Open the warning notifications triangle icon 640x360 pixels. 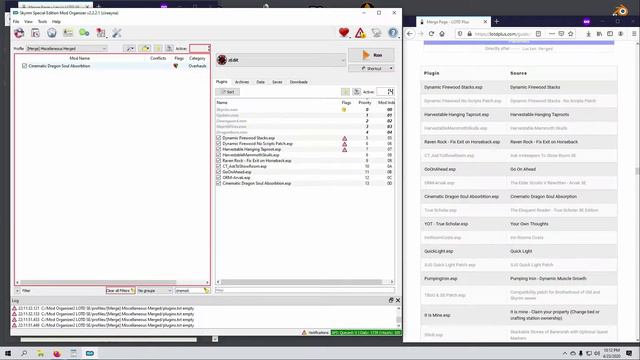click(360, 33)
